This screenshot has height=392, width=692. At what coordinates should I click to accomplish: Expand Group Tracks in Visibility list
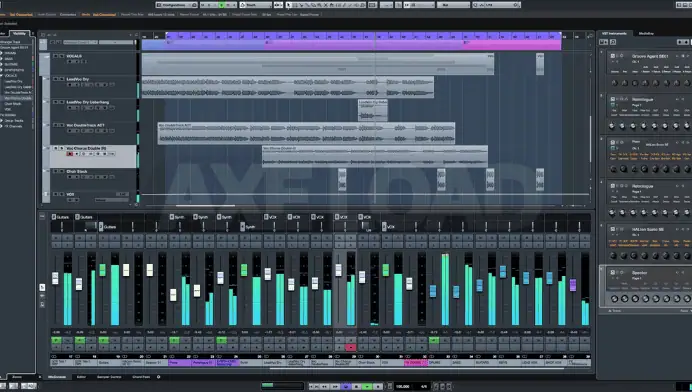[x=2, y=121]
